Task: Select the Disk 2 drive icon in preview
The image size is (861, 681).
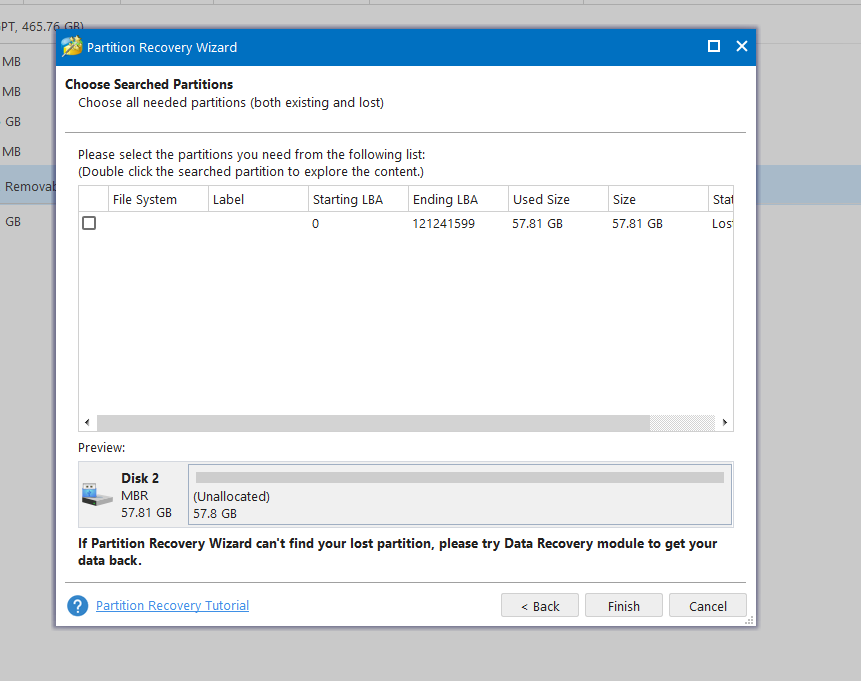Action: tap(96, 494)
